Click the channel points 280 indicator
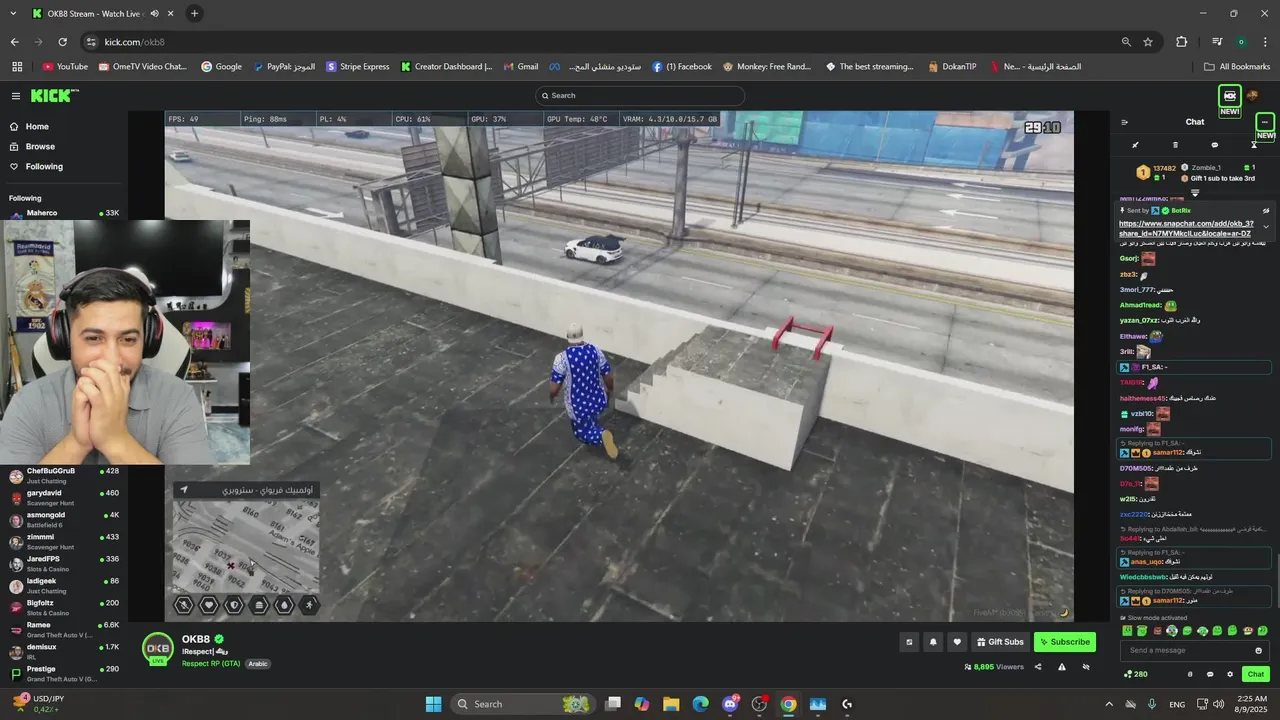 (x=1135, y=674)
